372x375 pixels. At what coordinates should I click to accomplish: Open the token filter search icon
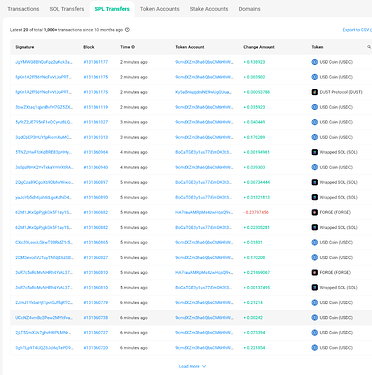pyautogui.click(x=369, y=47)
